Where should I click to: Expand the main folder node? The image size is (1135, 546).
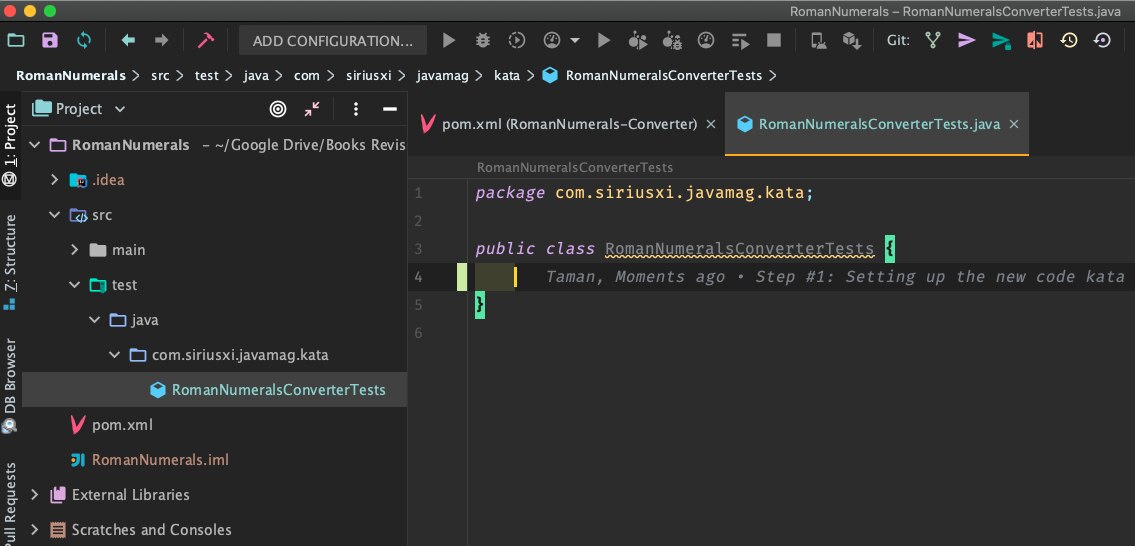tap(74, 250)
